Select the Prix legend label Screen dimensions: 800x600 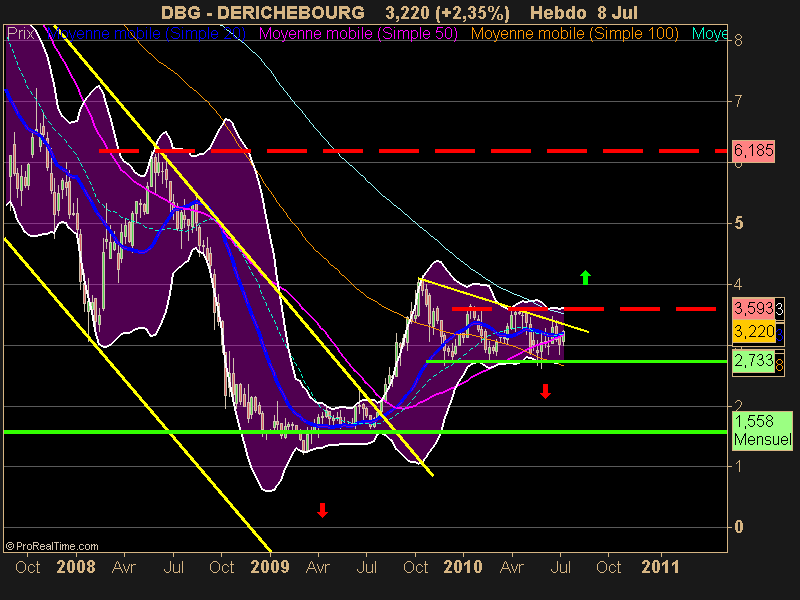click(x=21, y=34)
